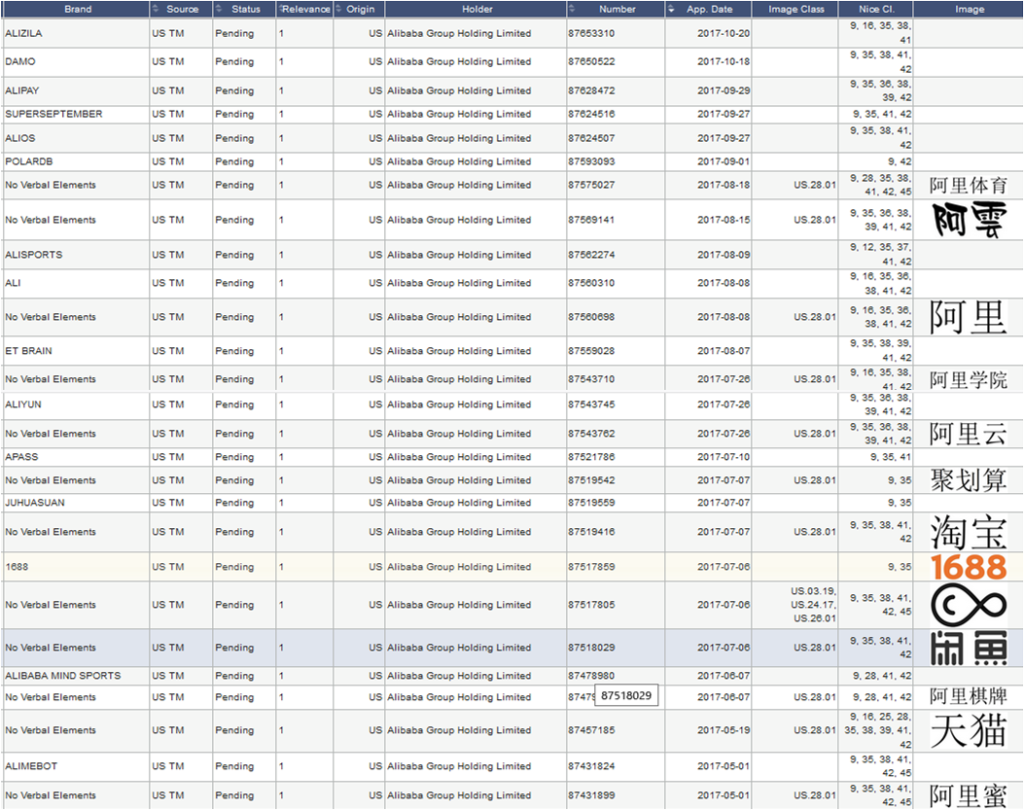This screenshot has width=1024, height=810.
Task: Click application number 87653310
Action: (x=591, y=33)
